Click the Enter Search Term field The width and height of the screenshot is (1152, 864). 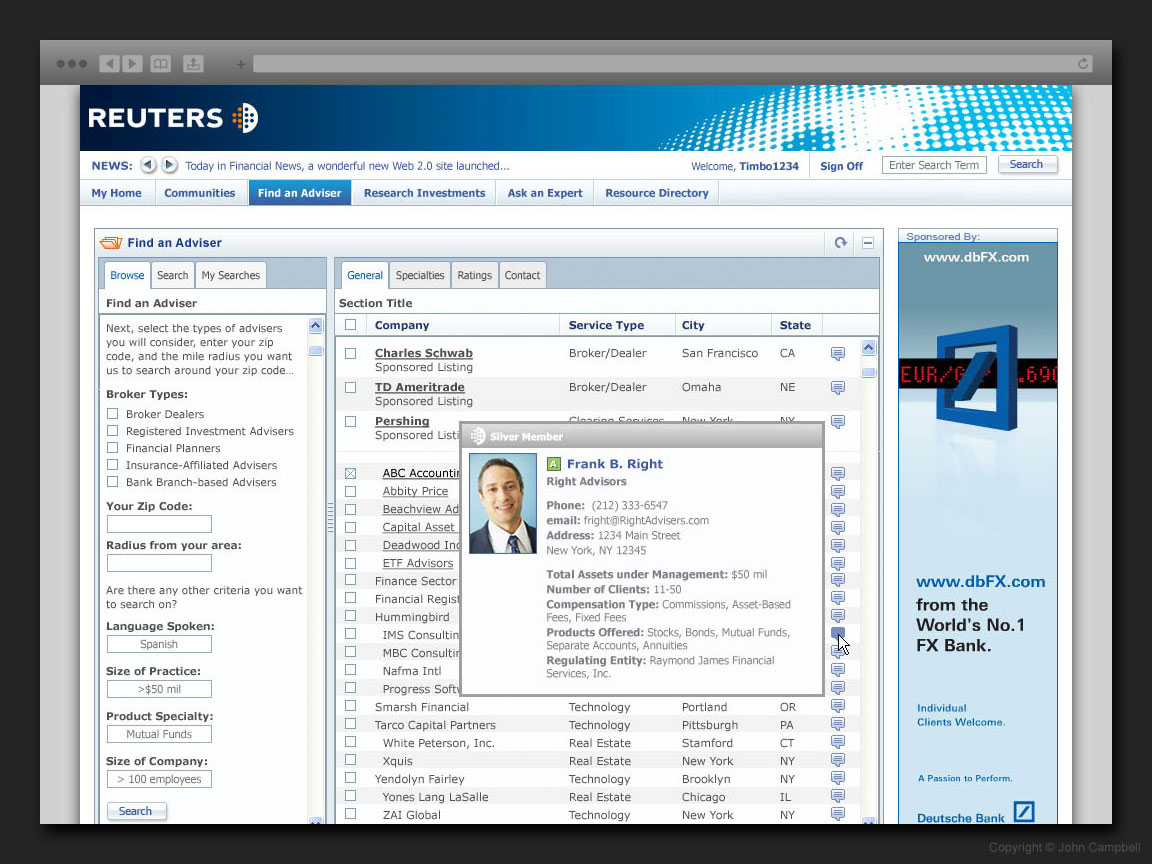point(934,165)
